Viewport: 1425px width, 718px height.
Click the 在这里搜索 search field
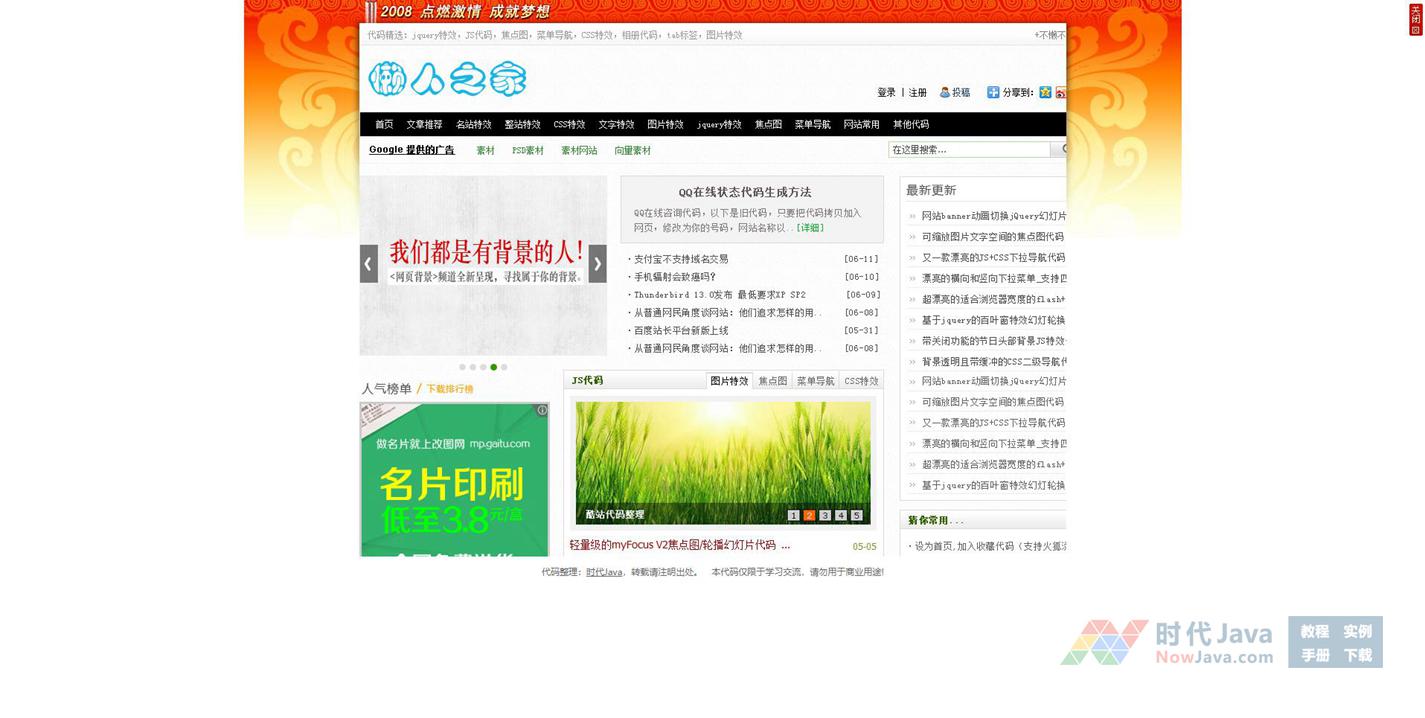click(968, 150)
